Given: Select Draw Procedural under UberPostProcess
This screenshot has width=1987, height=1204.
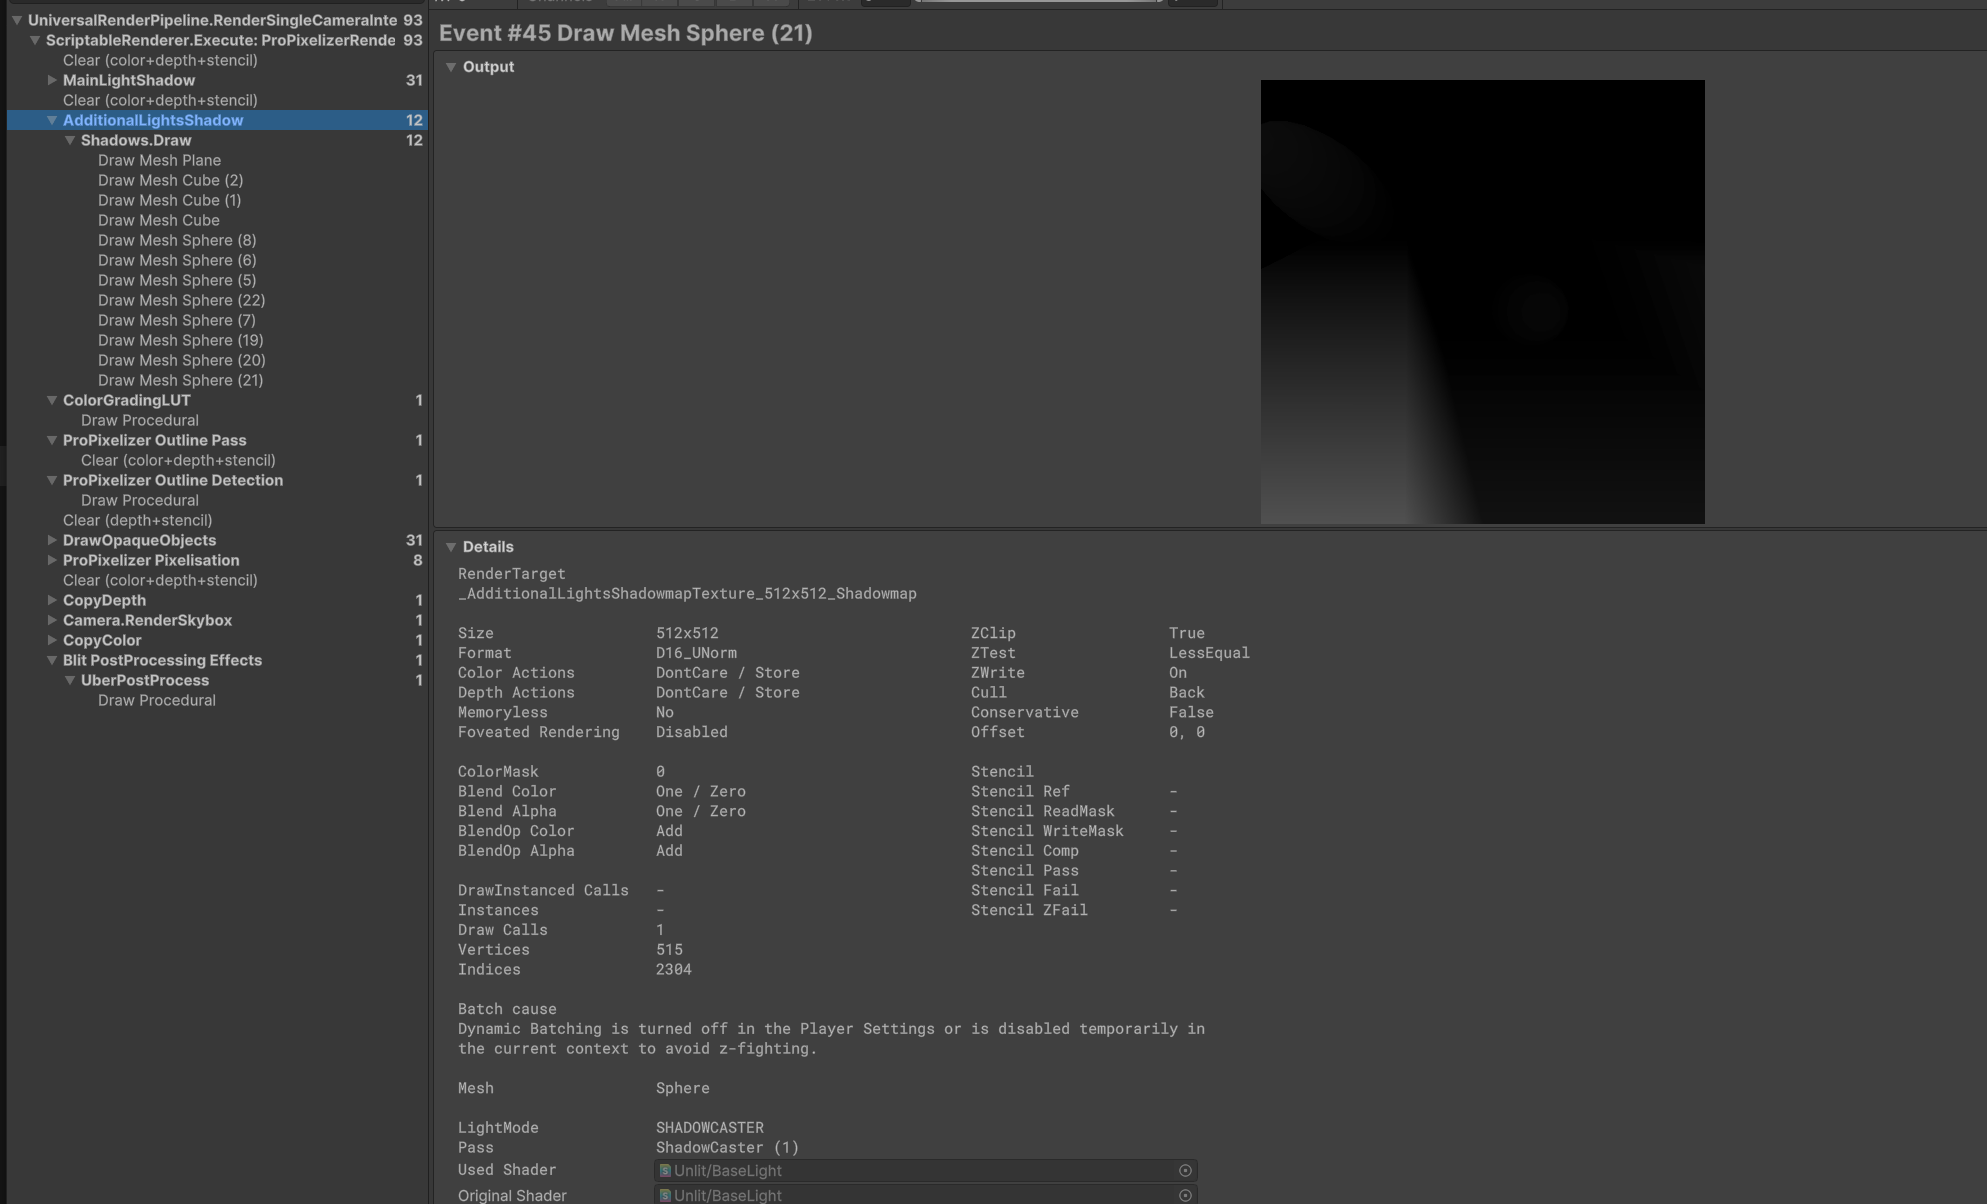Looking at the screenshot, I should click(x=157, y=700).
